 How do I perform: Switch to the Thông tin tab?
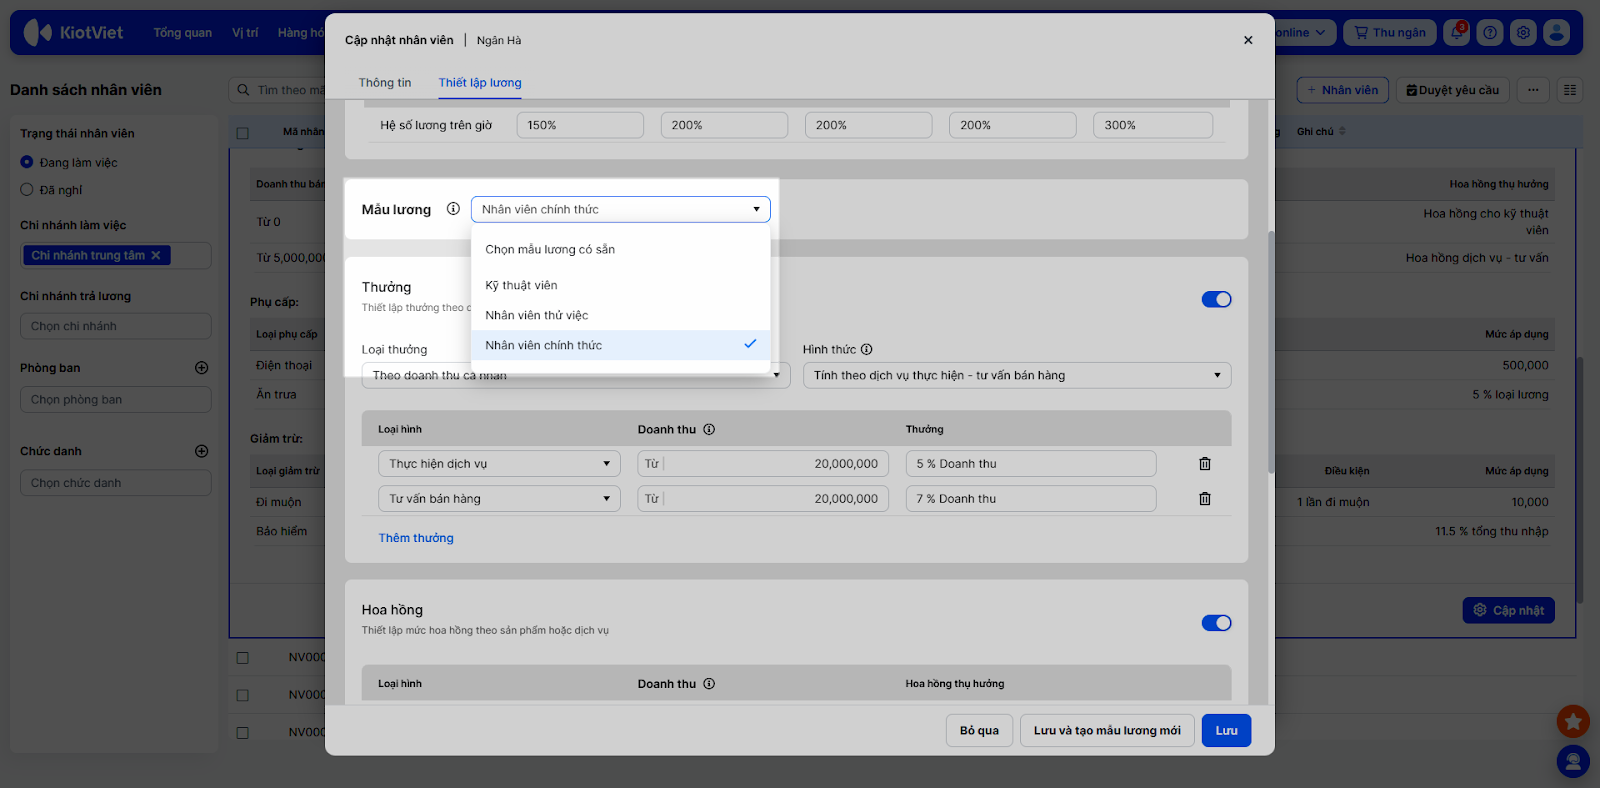click(x=385, y=83)
